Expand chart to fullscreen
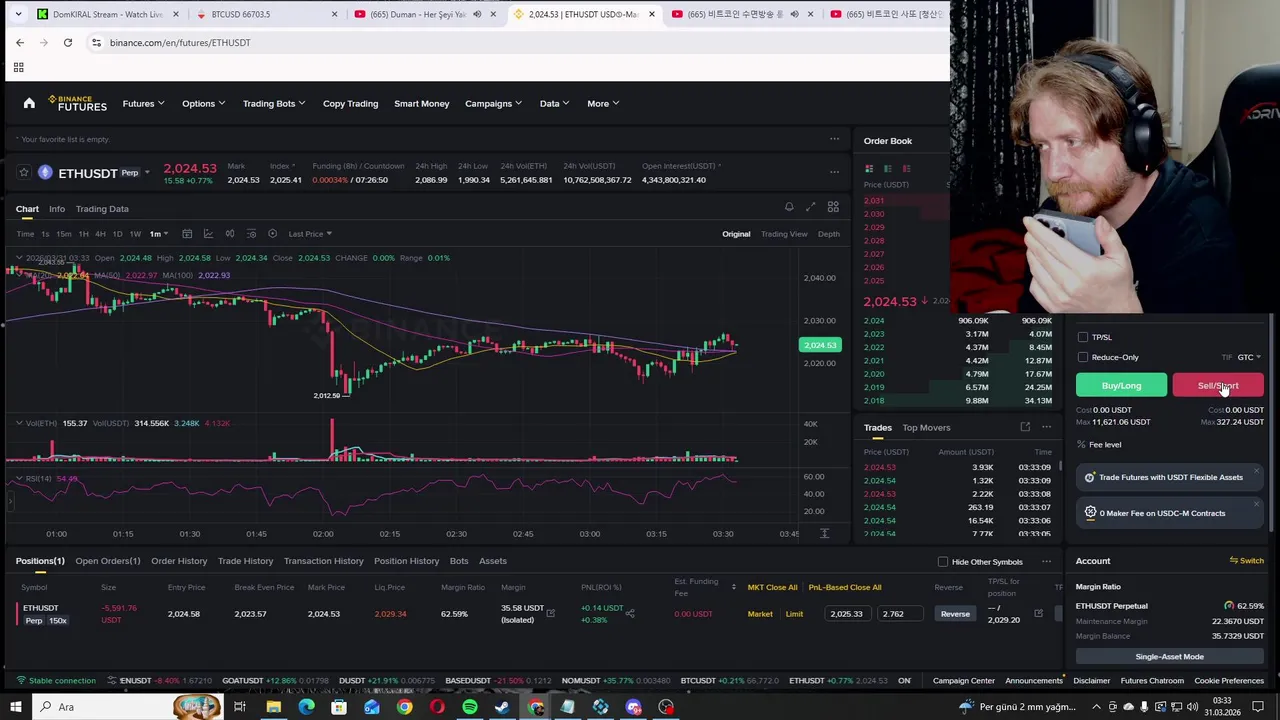 [x=810, y=207]
